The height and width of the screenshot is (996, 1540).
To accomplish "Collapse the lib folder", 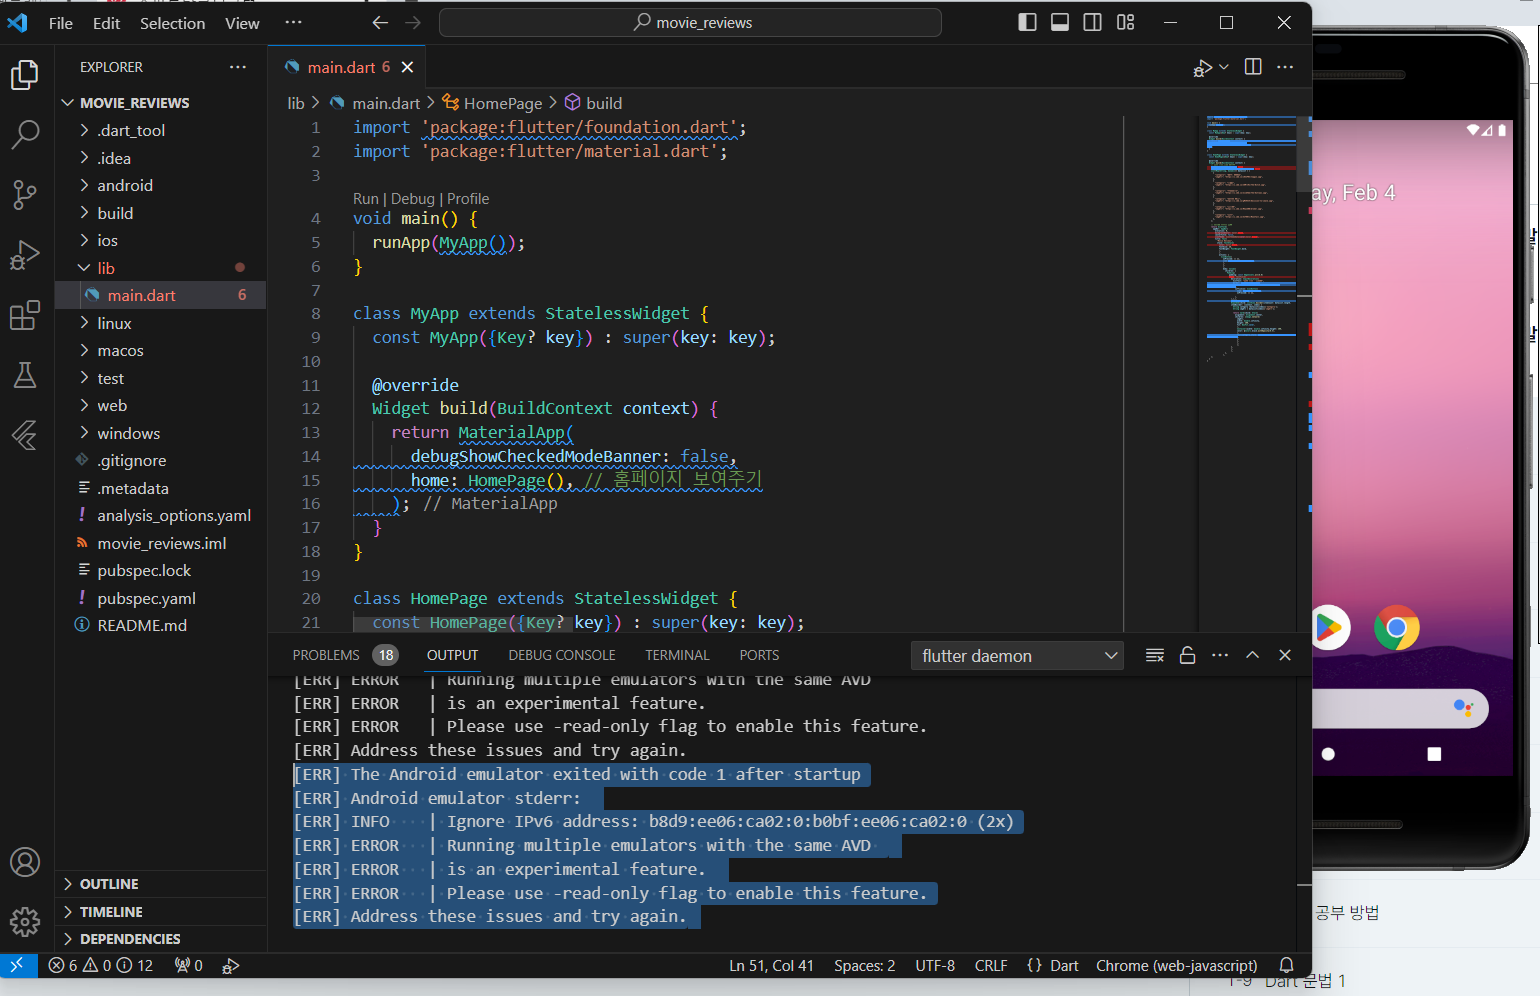I will [161, 268].
